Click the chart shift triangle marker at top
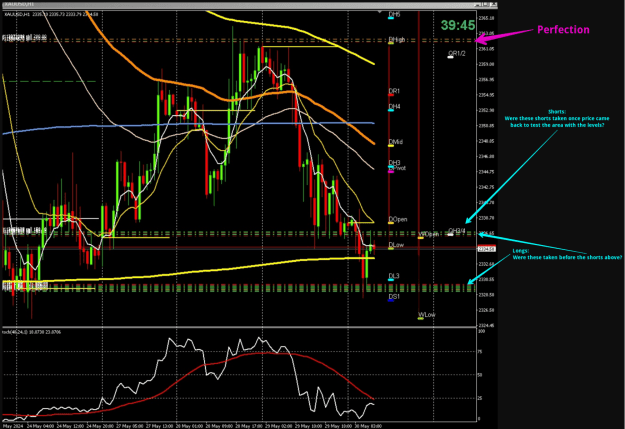625x429 pixels. [x=379, y=12]
